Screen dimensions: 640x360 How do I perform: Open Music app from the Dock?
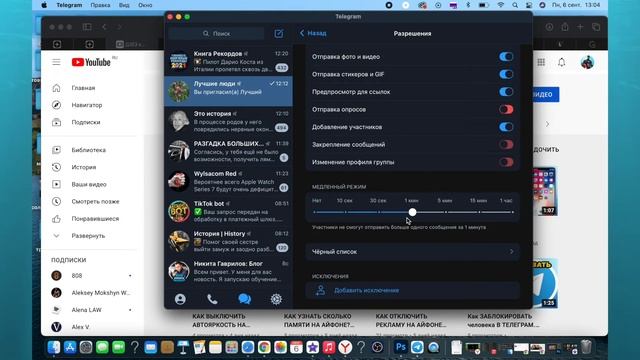coord(329,347)
